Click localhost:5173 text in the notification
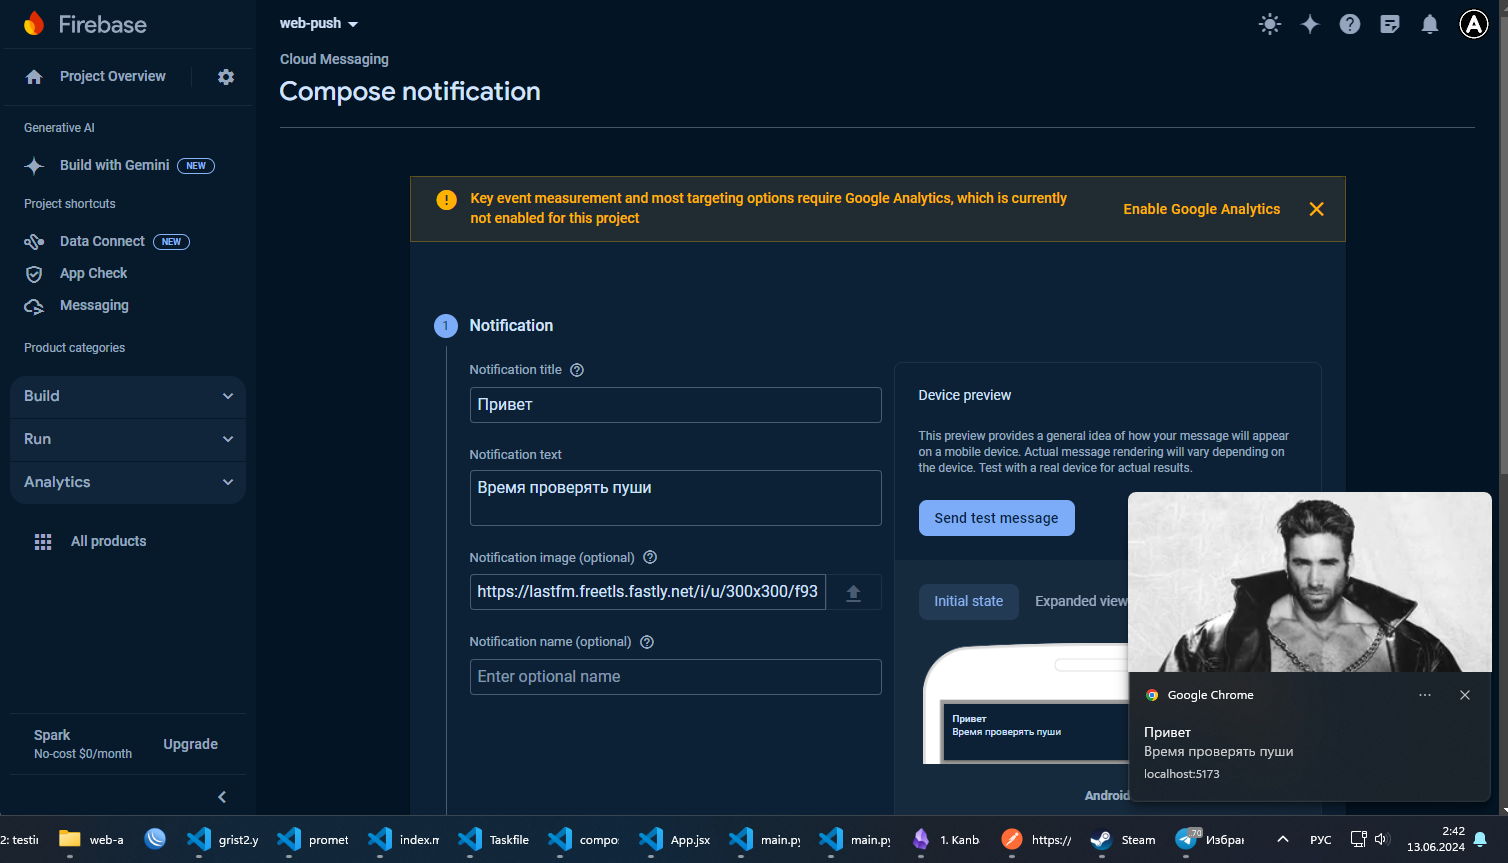The width and height of the screenshot is (1508, 863). 1182,774
